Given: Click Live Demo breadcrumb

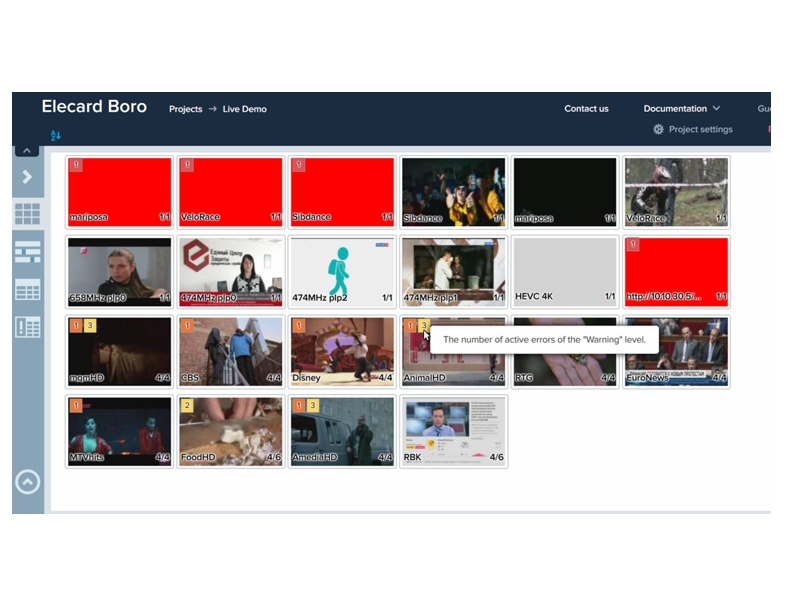Looking at the screenshot, I should click(244, 109).
